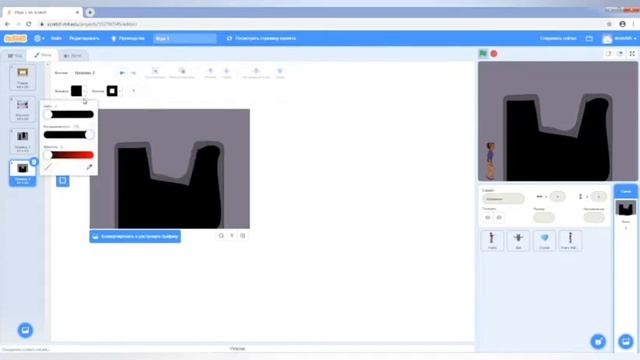Screen dimensions: 640x360
Task: Click the Backward layer icon
Action: pyautogui.click(x=227, y=73)
